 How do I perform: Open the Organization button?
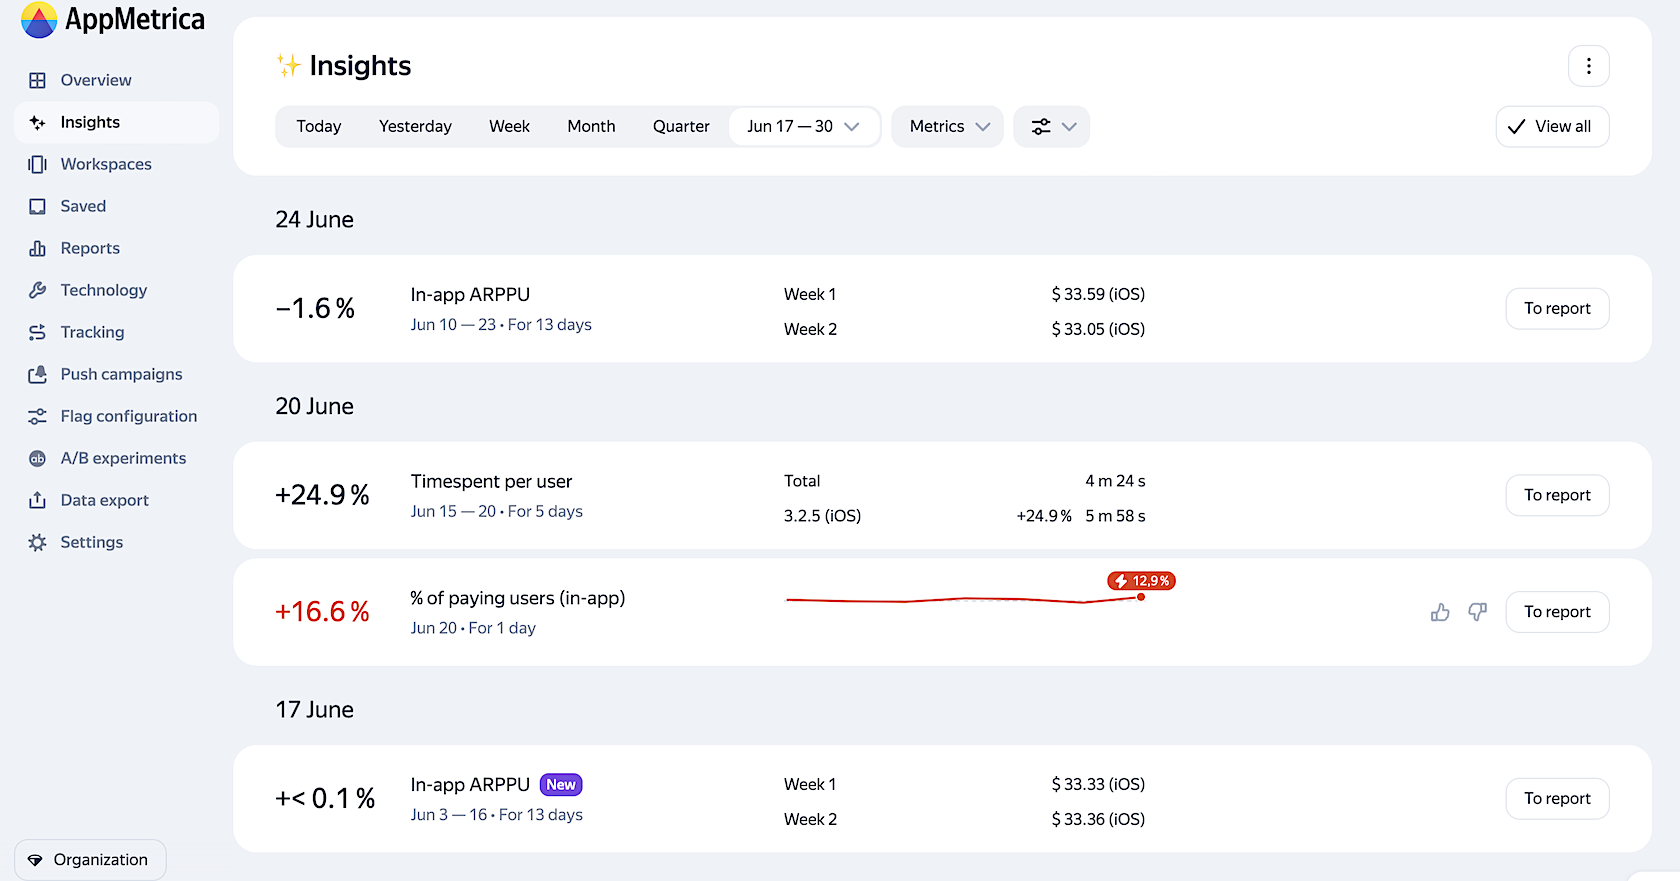click(x=90, y=860)
